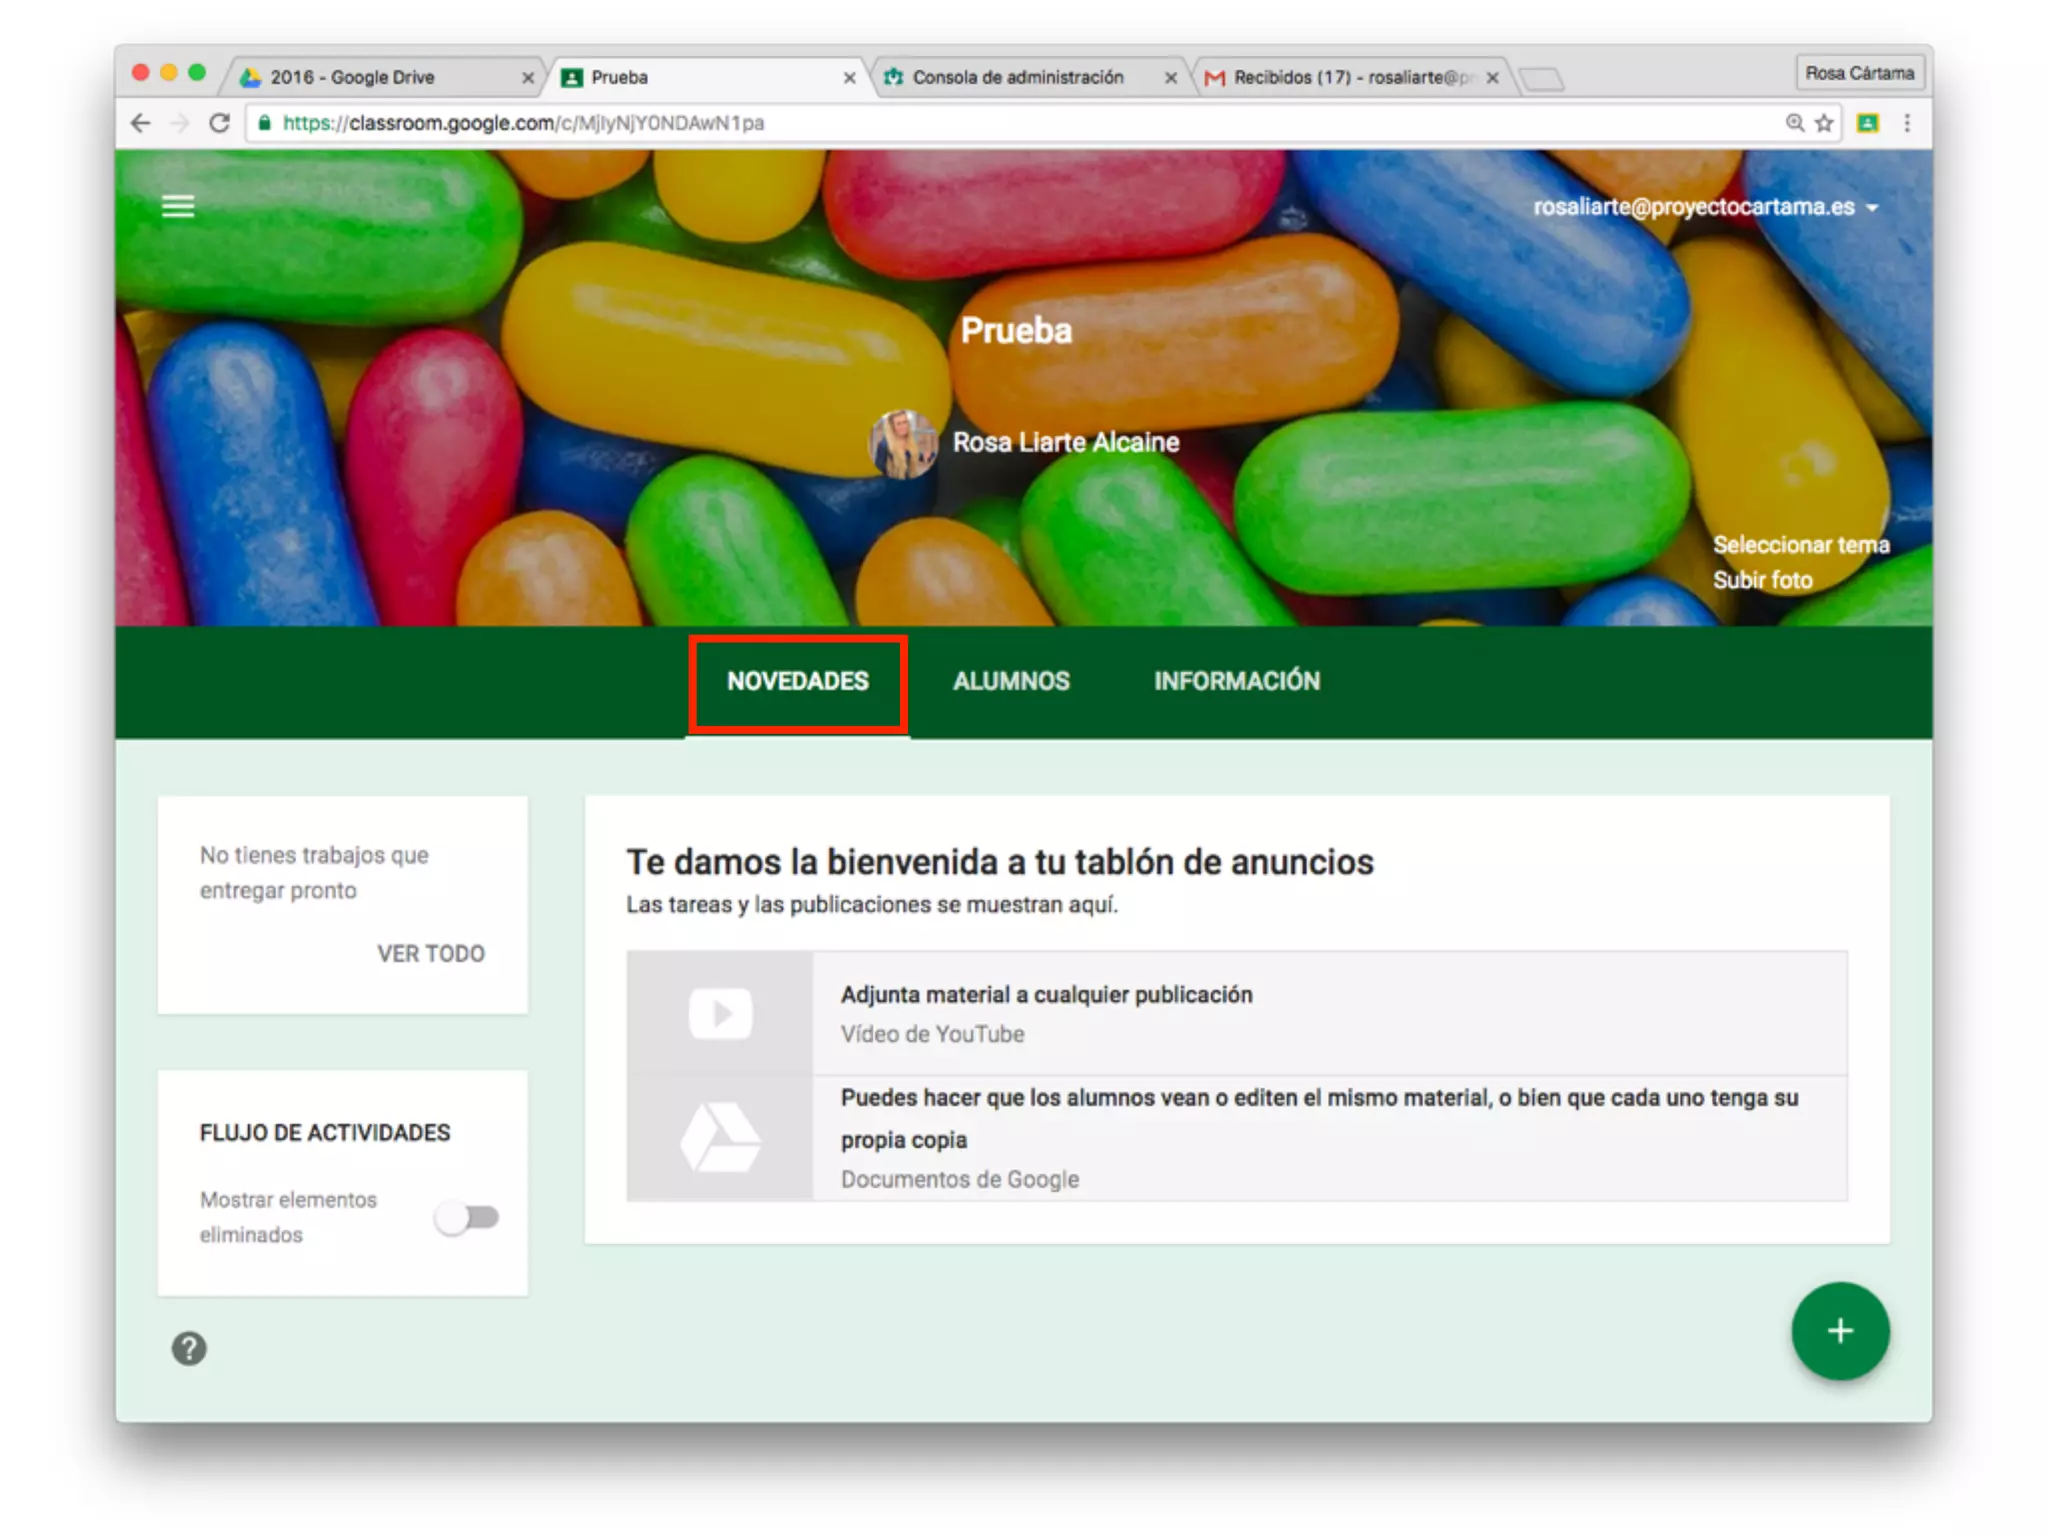
Task: Click Seleccionar tema link
Action: 1800,545
